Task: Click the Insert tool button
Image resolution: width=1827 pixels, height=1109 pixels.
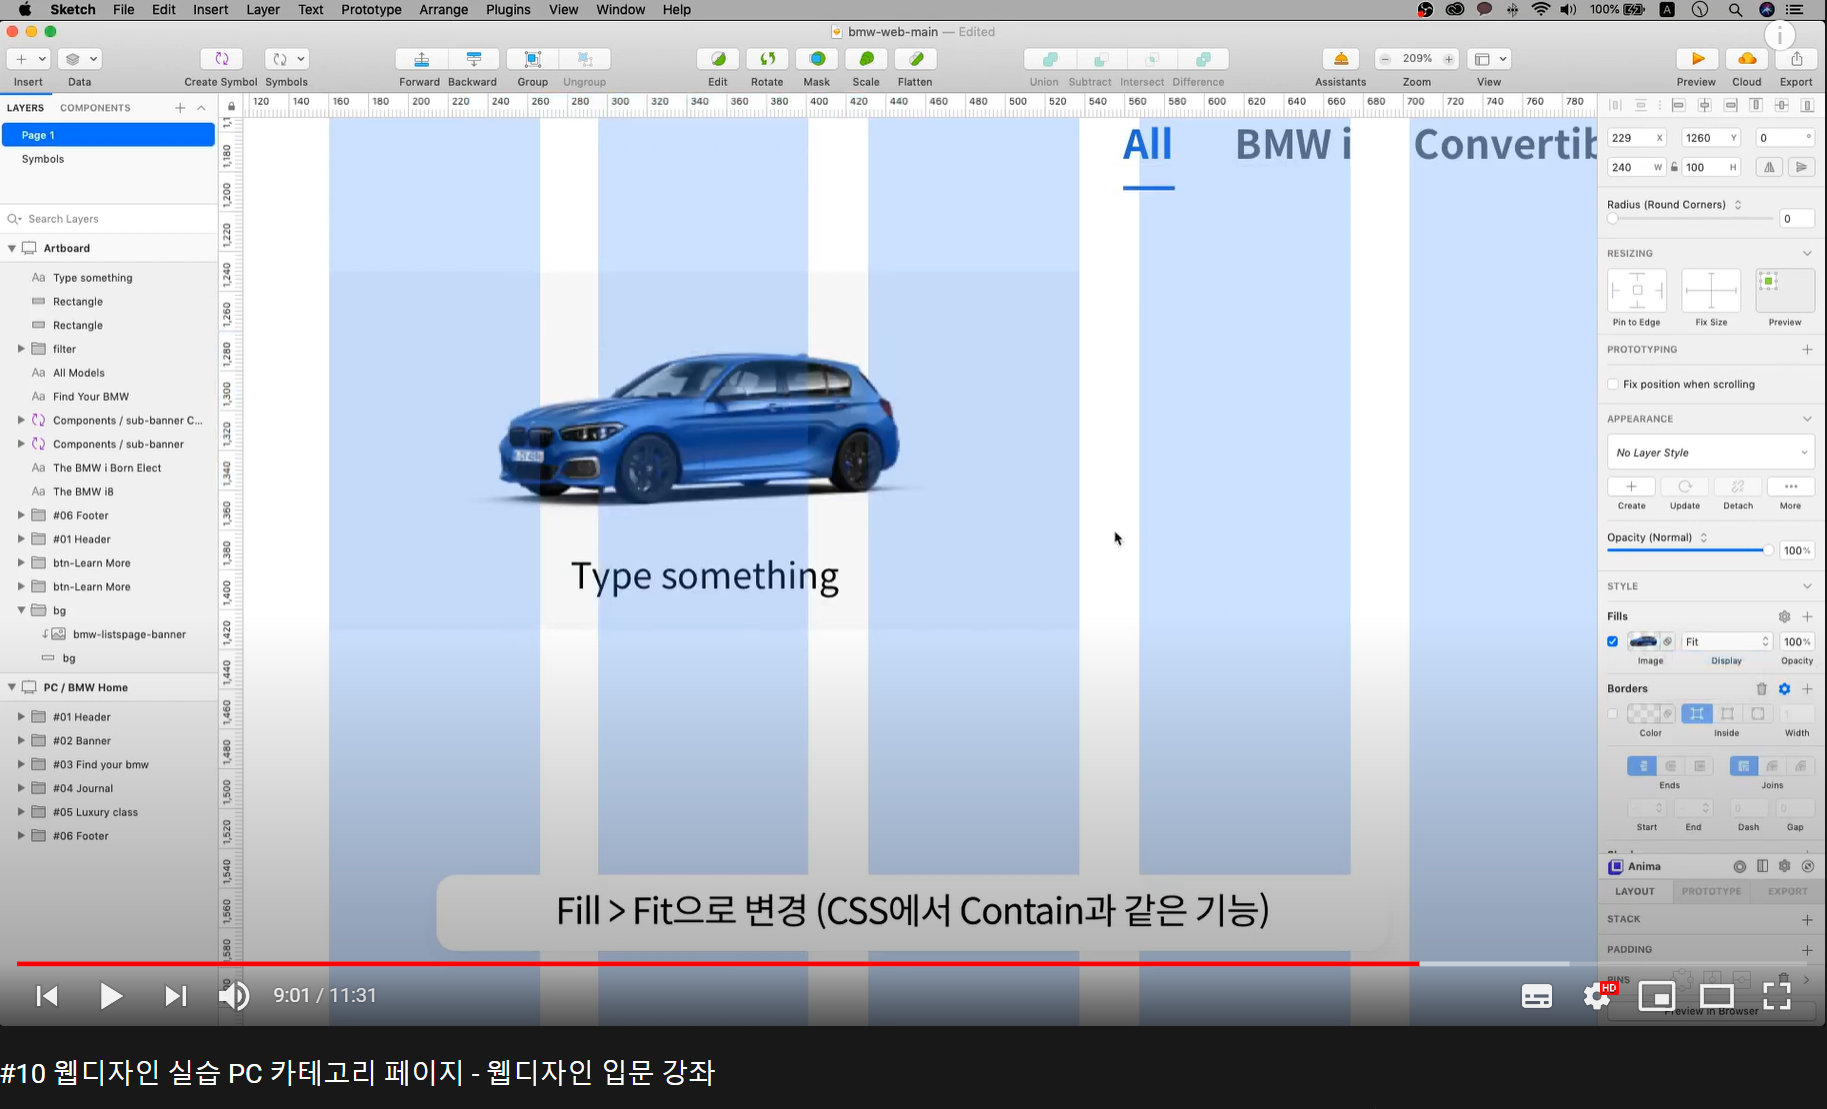Action: 28,59
